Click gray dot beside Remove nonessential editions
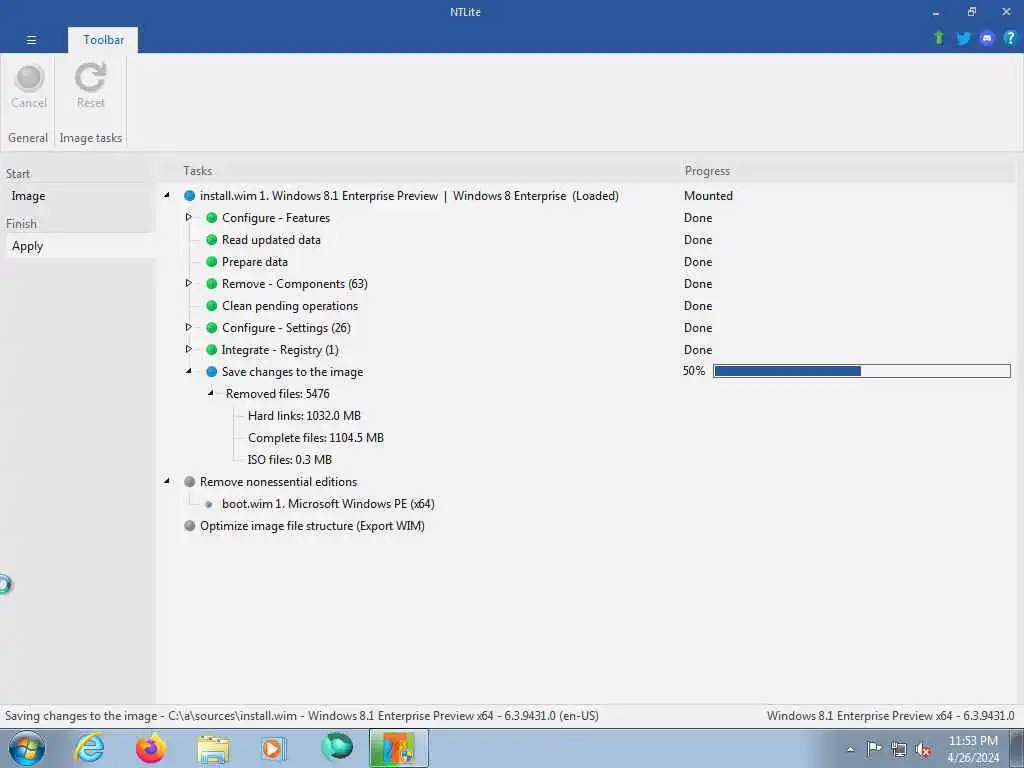 coord(189,481)
